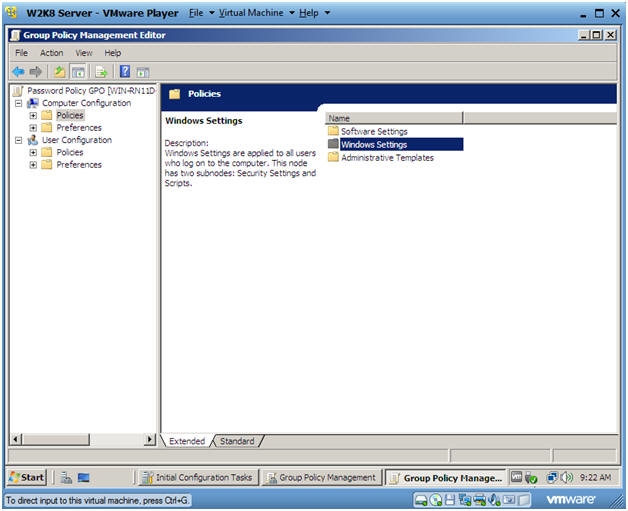
Task: Open VMware File menu dropdown
Action: click(x=201, y=13)
